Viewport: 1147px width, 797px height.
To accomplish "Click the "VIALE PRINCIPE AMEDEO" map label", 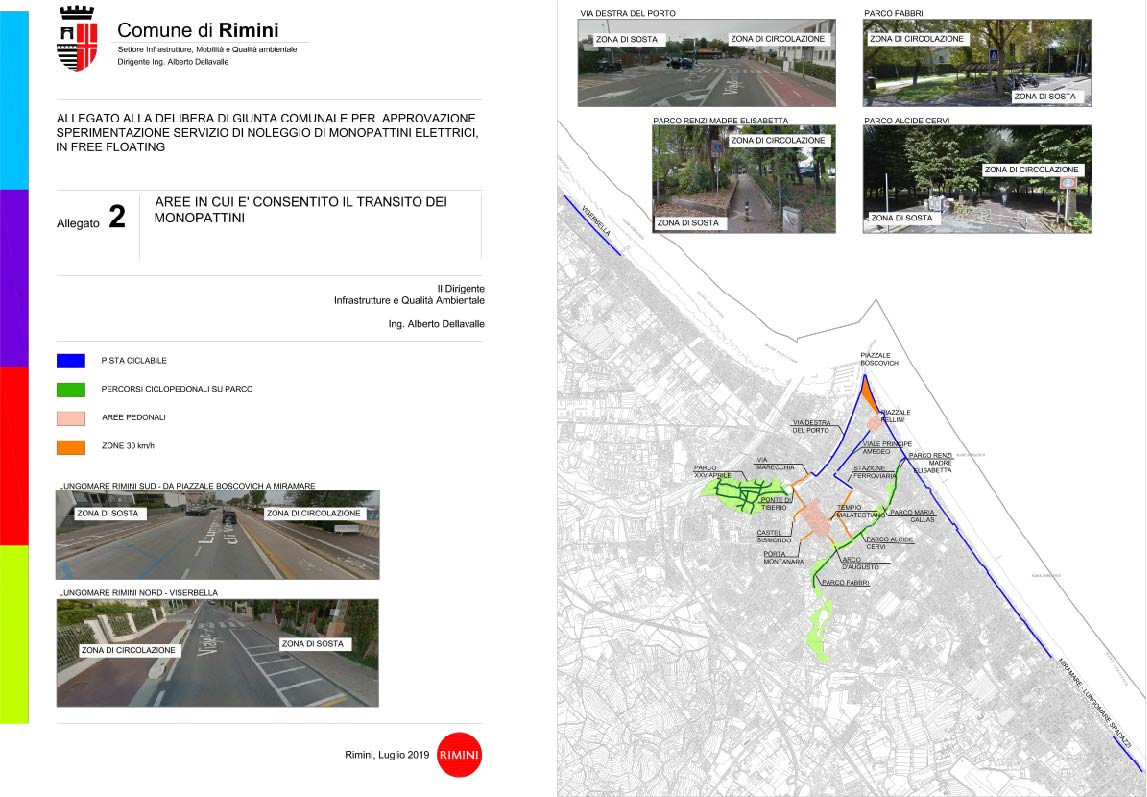I will click(x=887, y=447).
